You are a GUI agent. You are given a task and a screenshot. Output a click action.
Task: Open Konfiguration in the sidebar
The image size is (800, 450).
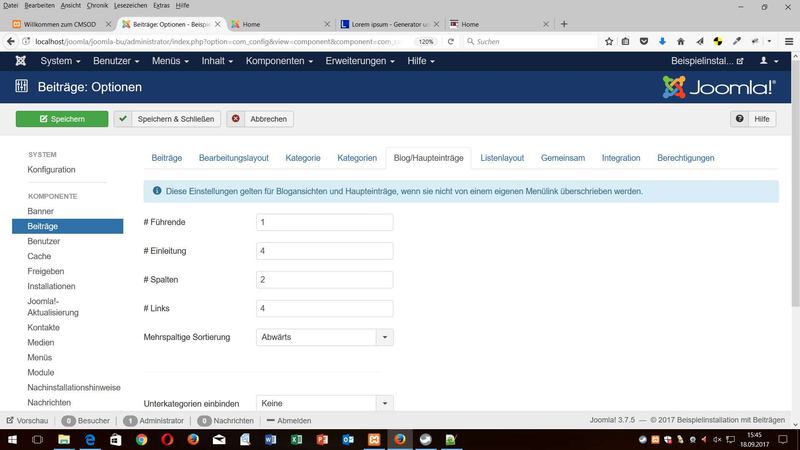(52, 169)
